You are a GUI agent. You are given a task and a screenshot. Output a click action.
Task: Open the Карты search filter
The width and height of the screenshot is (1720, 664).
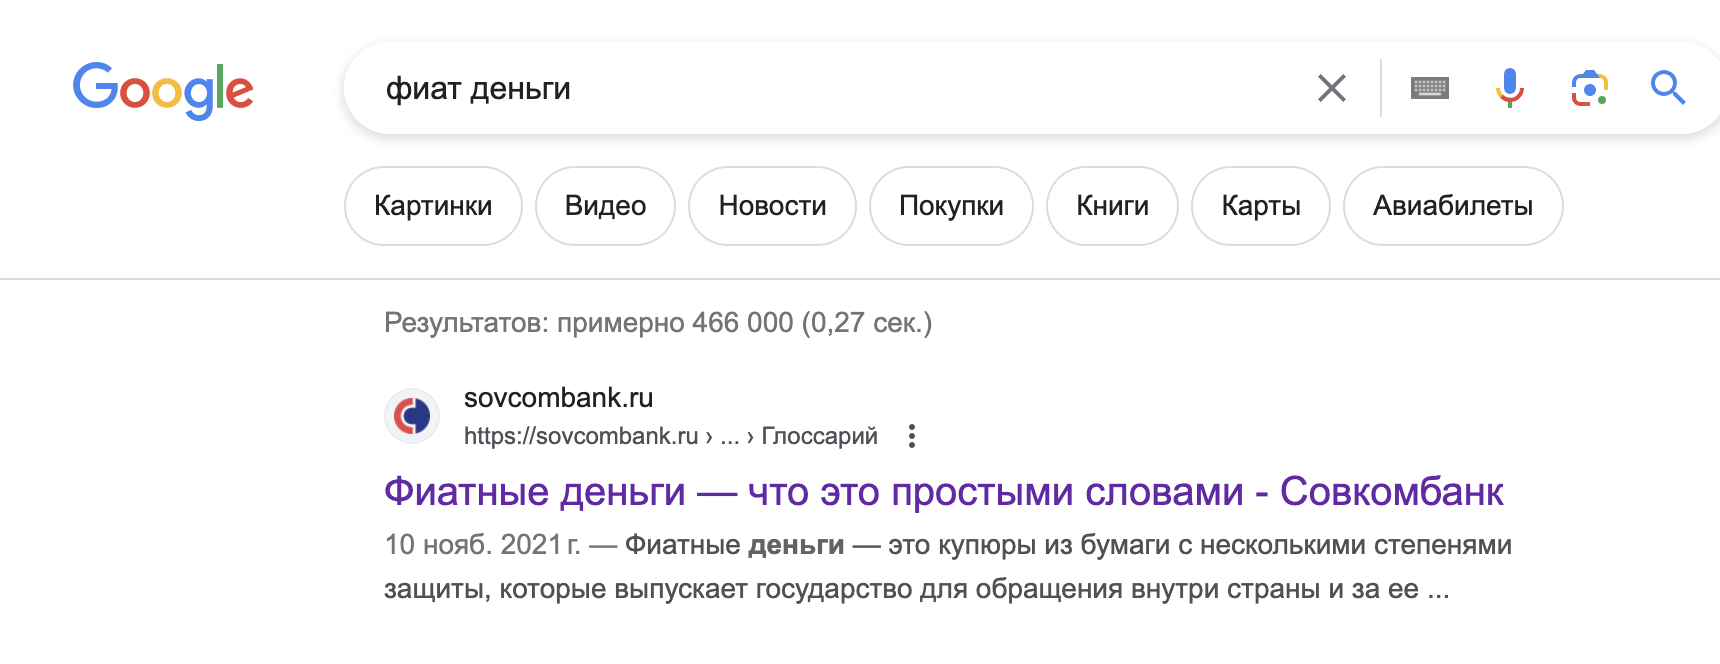[1261, 206]
